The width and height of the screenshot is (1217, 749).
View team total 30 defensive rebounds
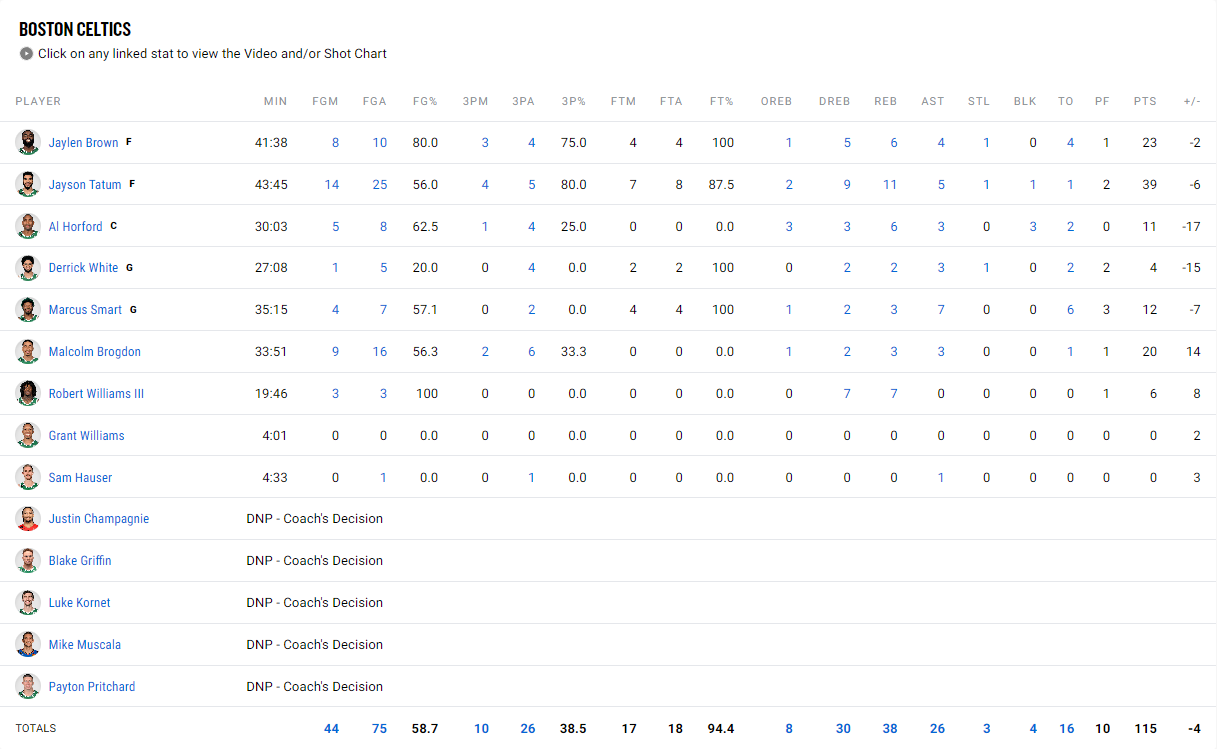click(843, 729)
